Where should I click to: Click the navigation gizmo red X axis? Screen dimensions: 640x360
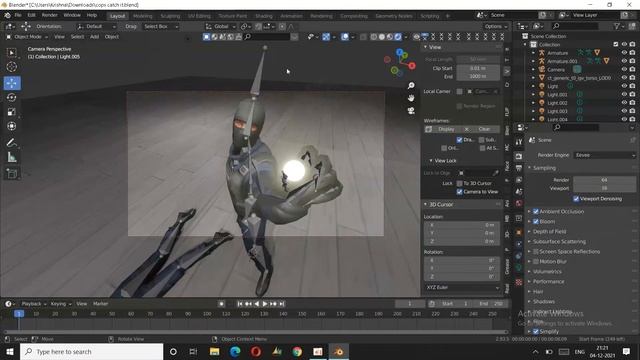point(412,66)
